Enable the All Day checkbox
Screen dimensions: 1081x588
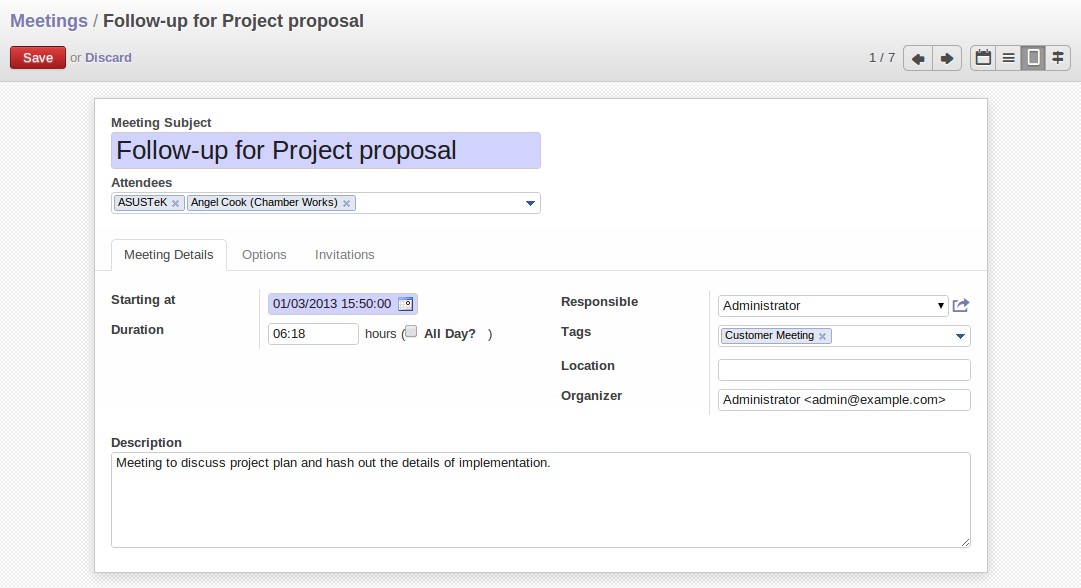click(411, 332)
